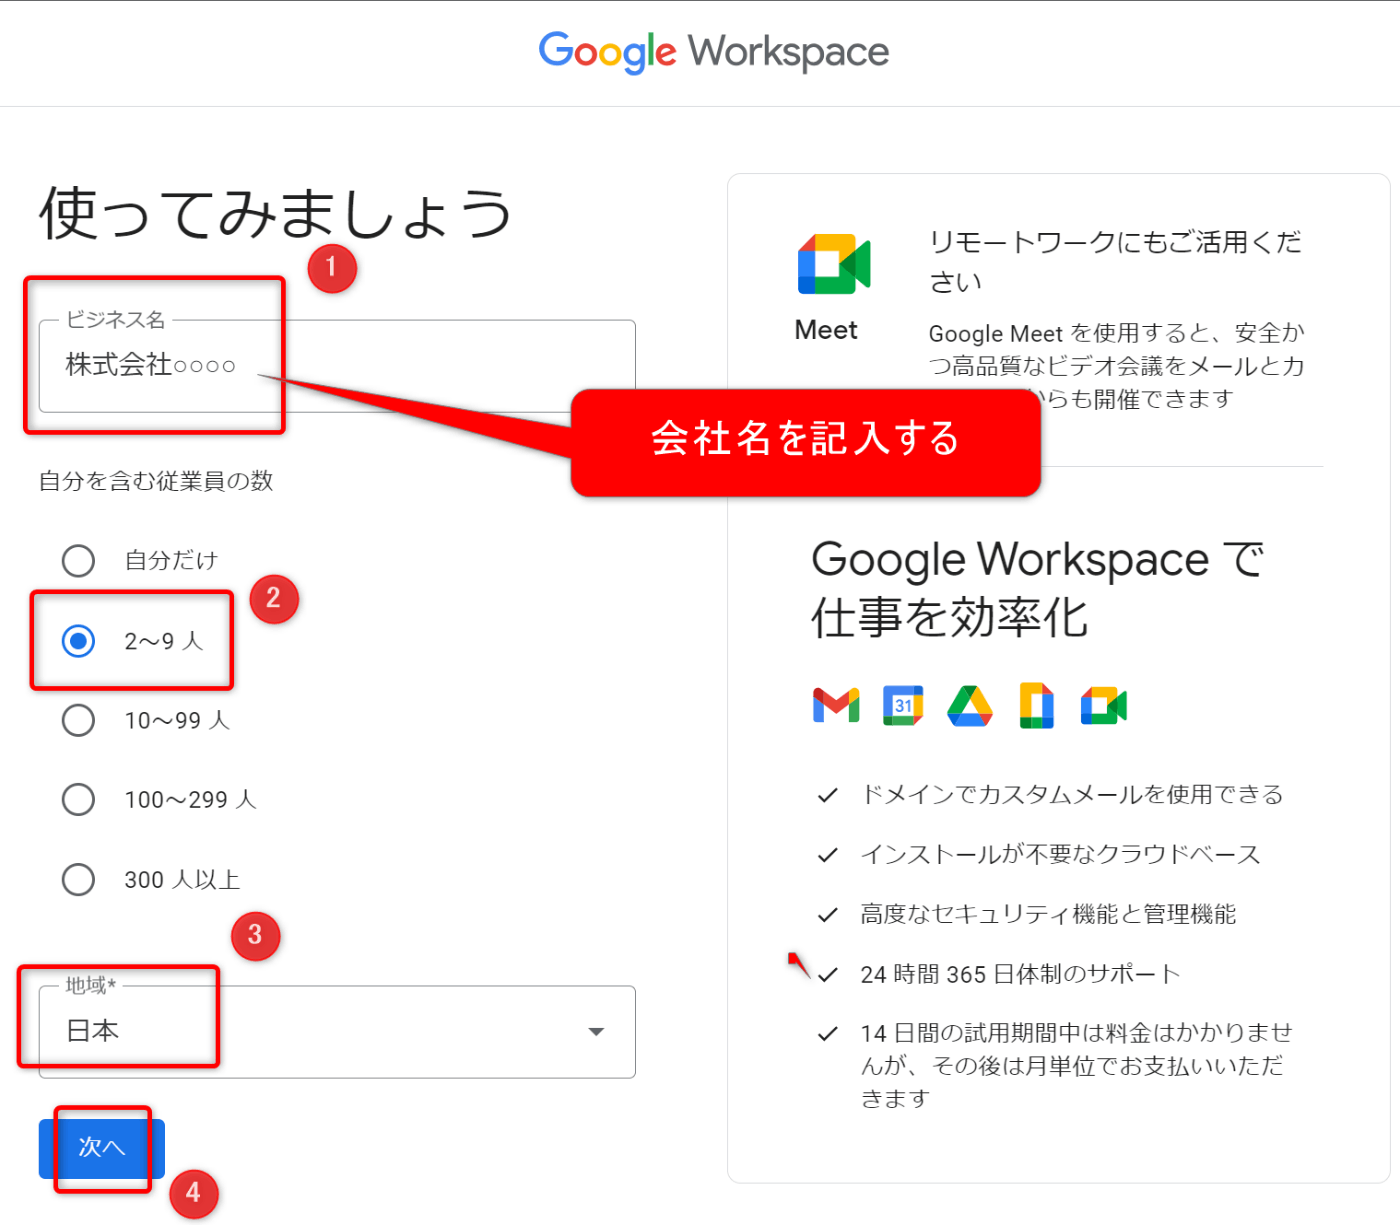
Task: Click the リモートワークにもご活用ください heading
Action: tap(1116, 261)
